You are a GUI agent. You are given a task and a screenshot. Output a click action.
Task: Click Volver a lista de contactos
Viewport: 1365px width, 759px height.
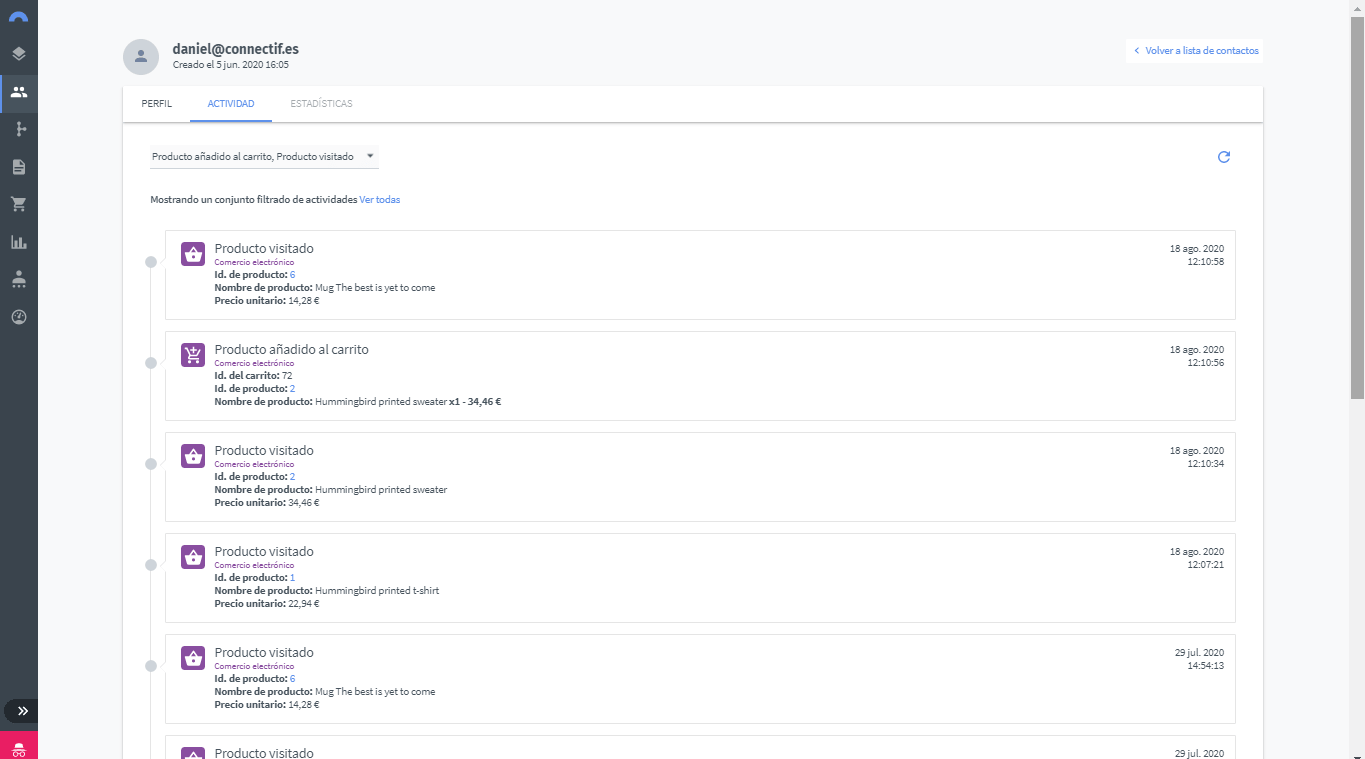pos(1195,51)
